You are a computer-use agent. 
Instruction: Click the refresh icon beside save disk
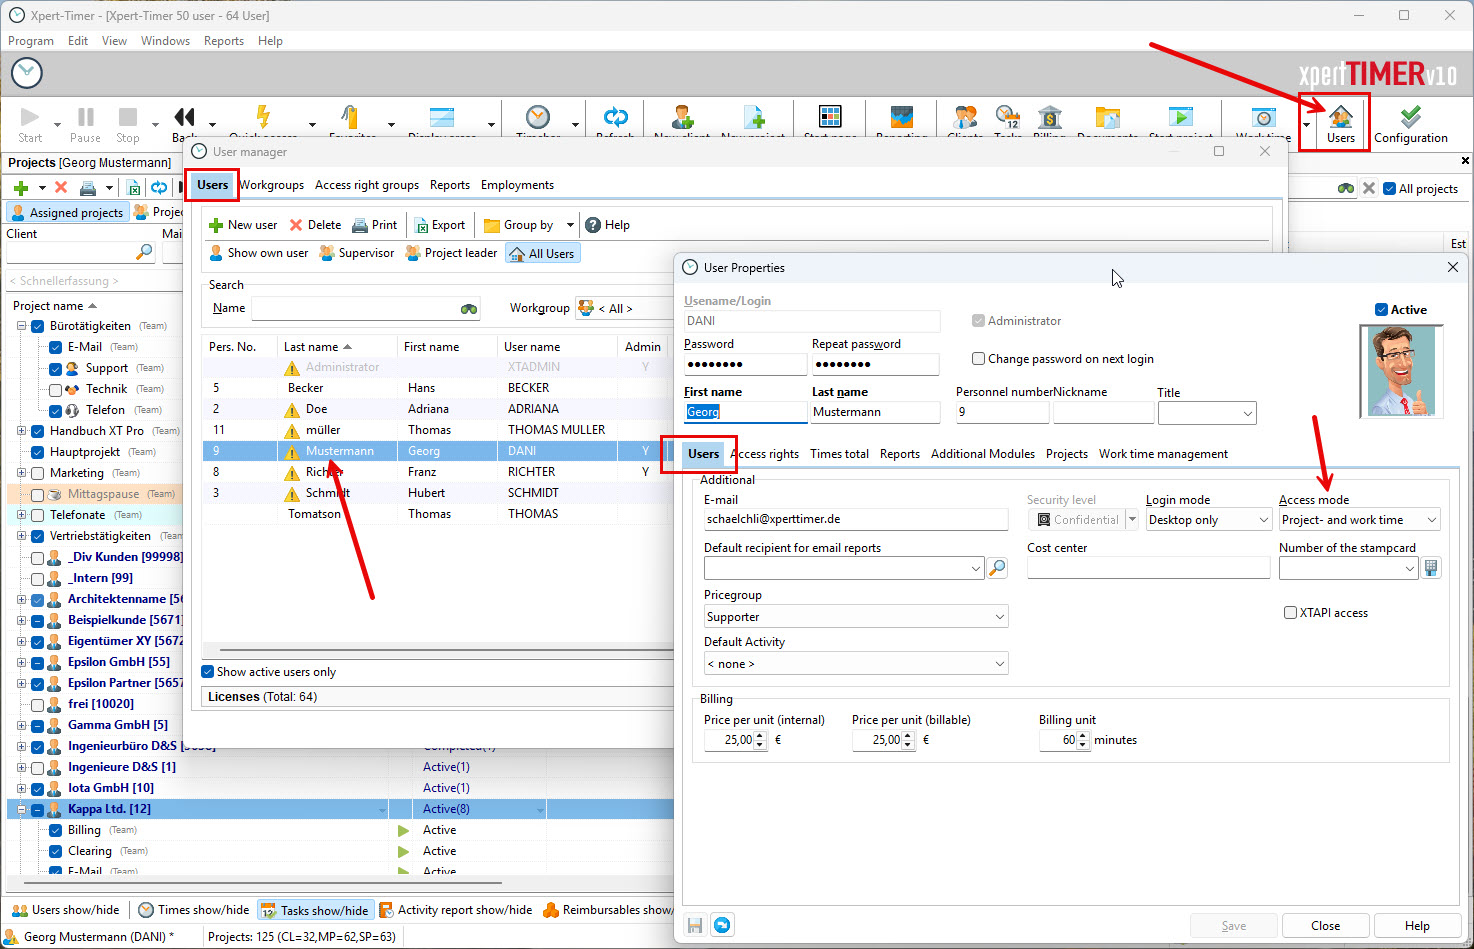click(x=722, y=925)
